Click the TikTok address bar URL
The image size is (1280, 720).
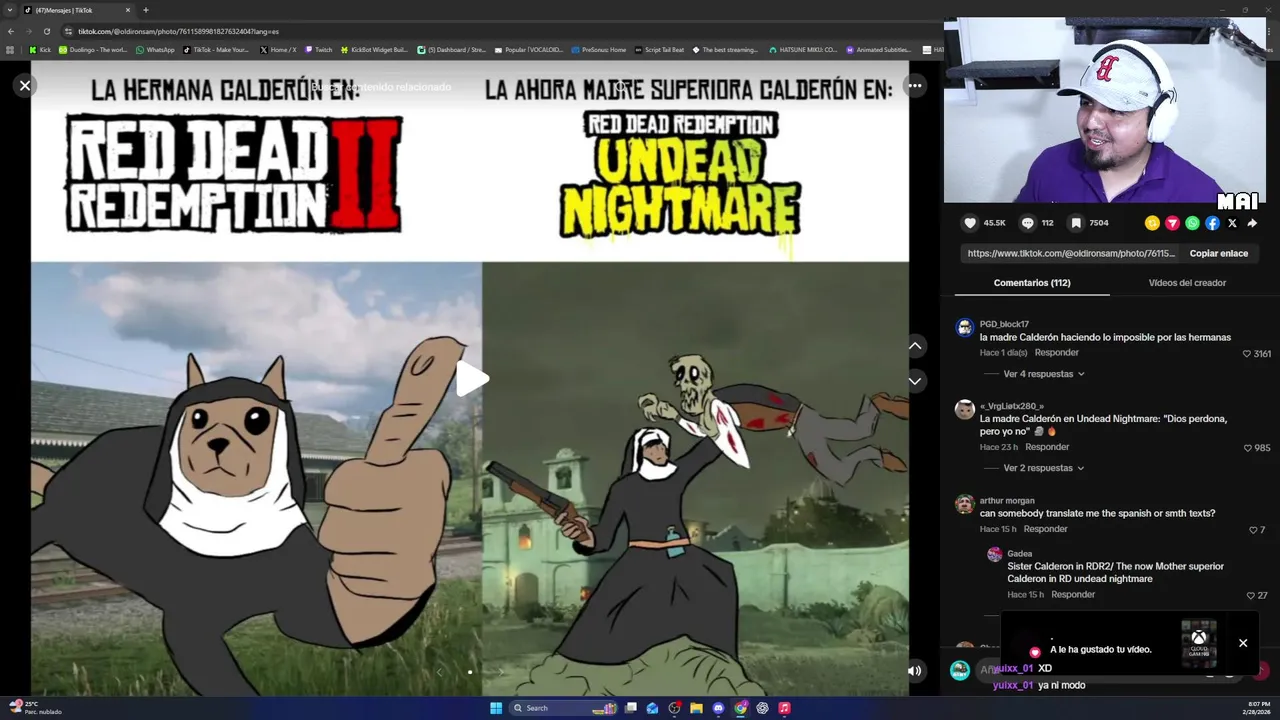coord(178,31)
